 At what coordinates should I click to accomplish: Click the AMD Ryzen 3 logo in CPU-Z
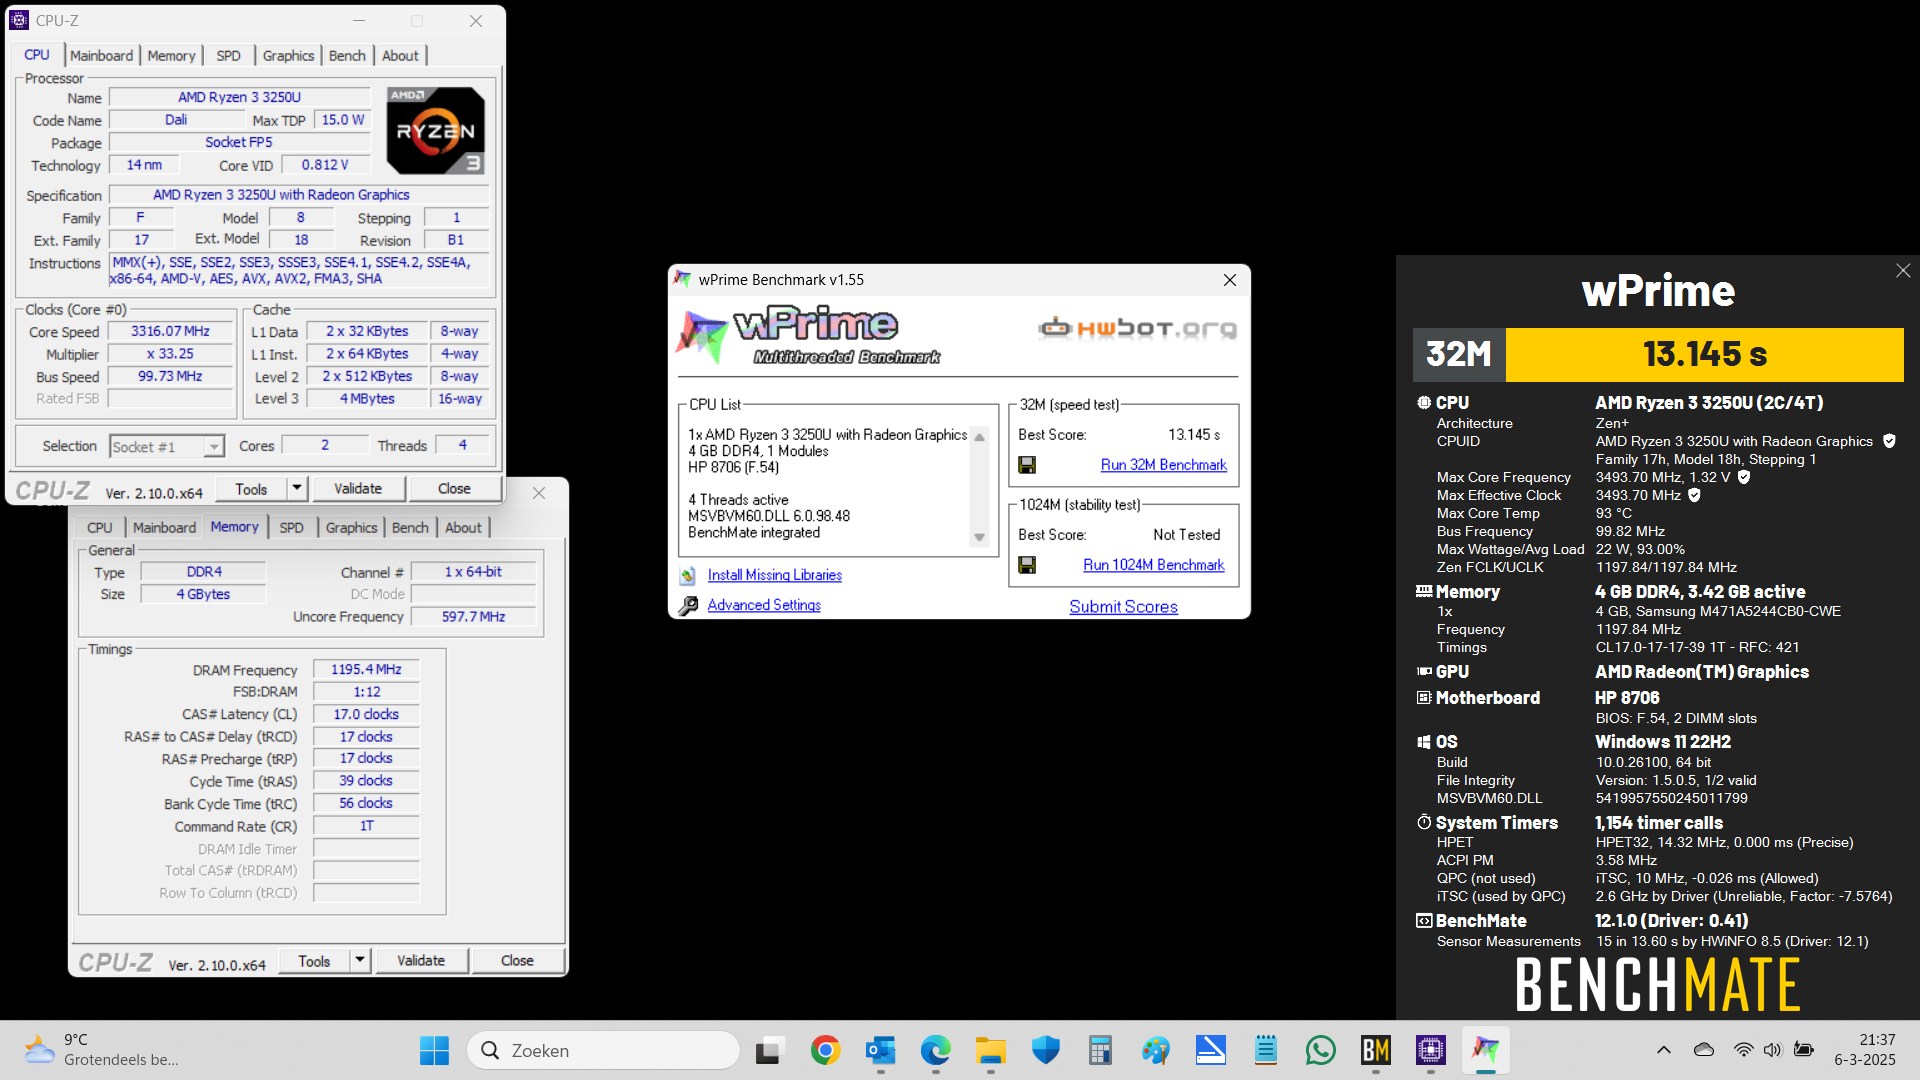pos(436,130)
